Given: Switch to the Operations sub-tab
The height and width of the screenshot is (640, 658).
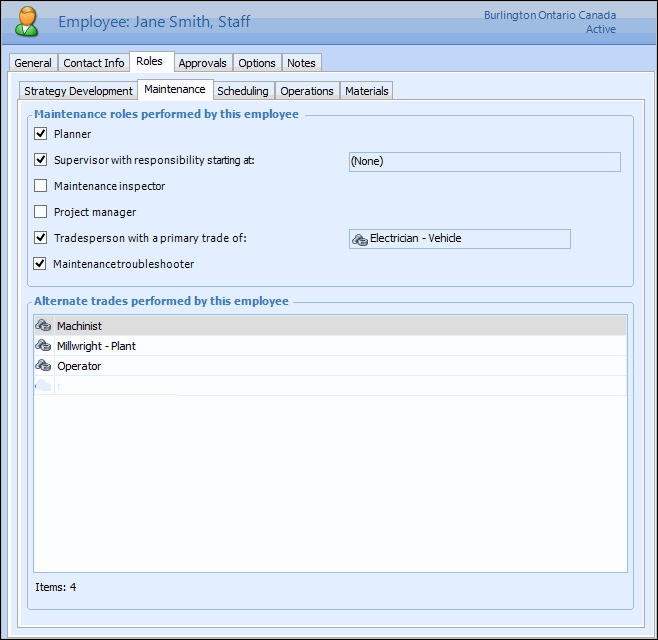Looking at the screenshot, I should point(307,91).
